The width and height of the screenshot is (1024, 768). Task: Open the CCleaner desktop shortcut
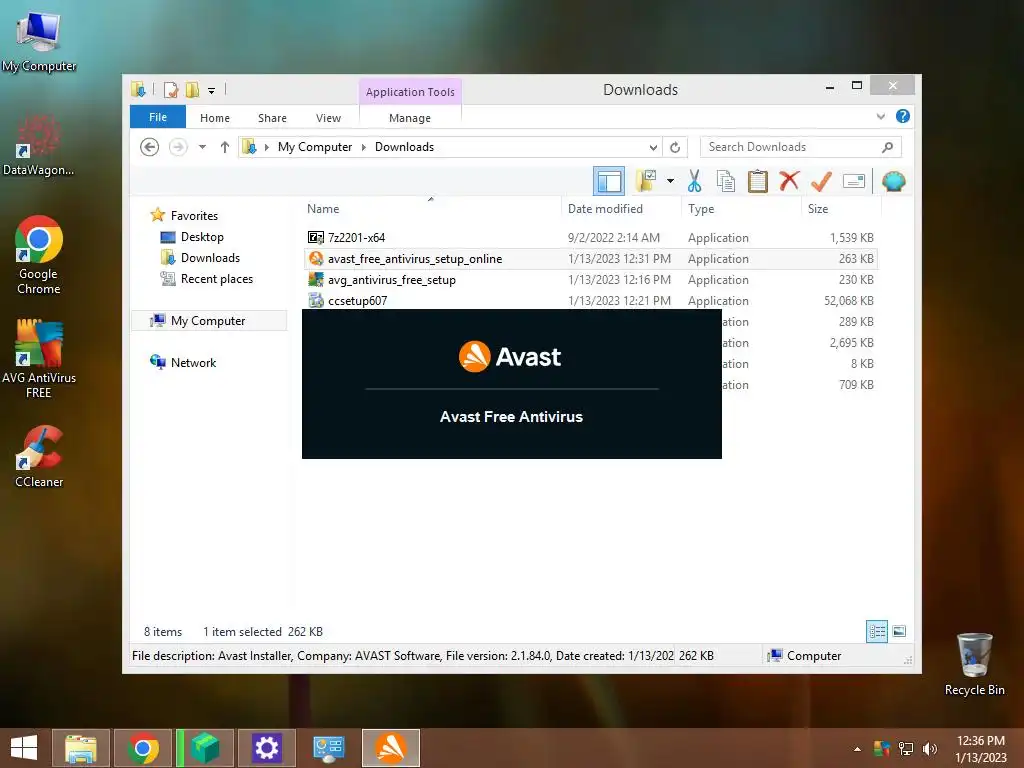(x=39, y=456)
